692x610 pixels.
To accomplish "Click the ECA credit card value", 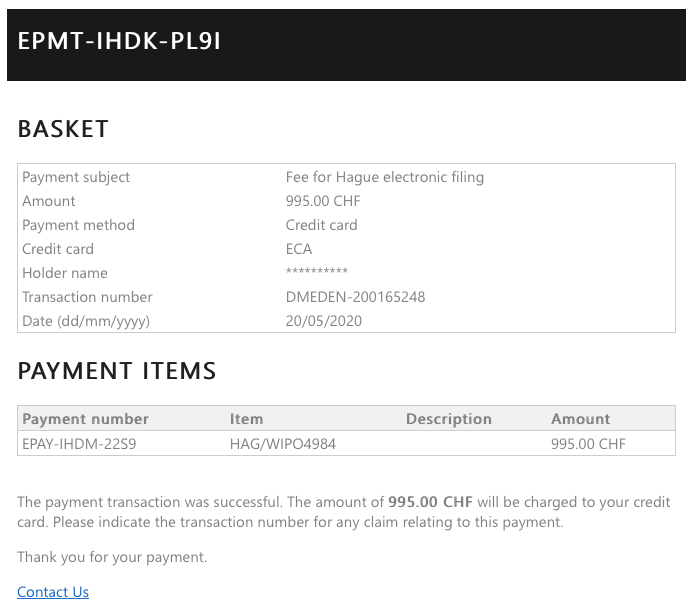I will click(x=299, y=249).
